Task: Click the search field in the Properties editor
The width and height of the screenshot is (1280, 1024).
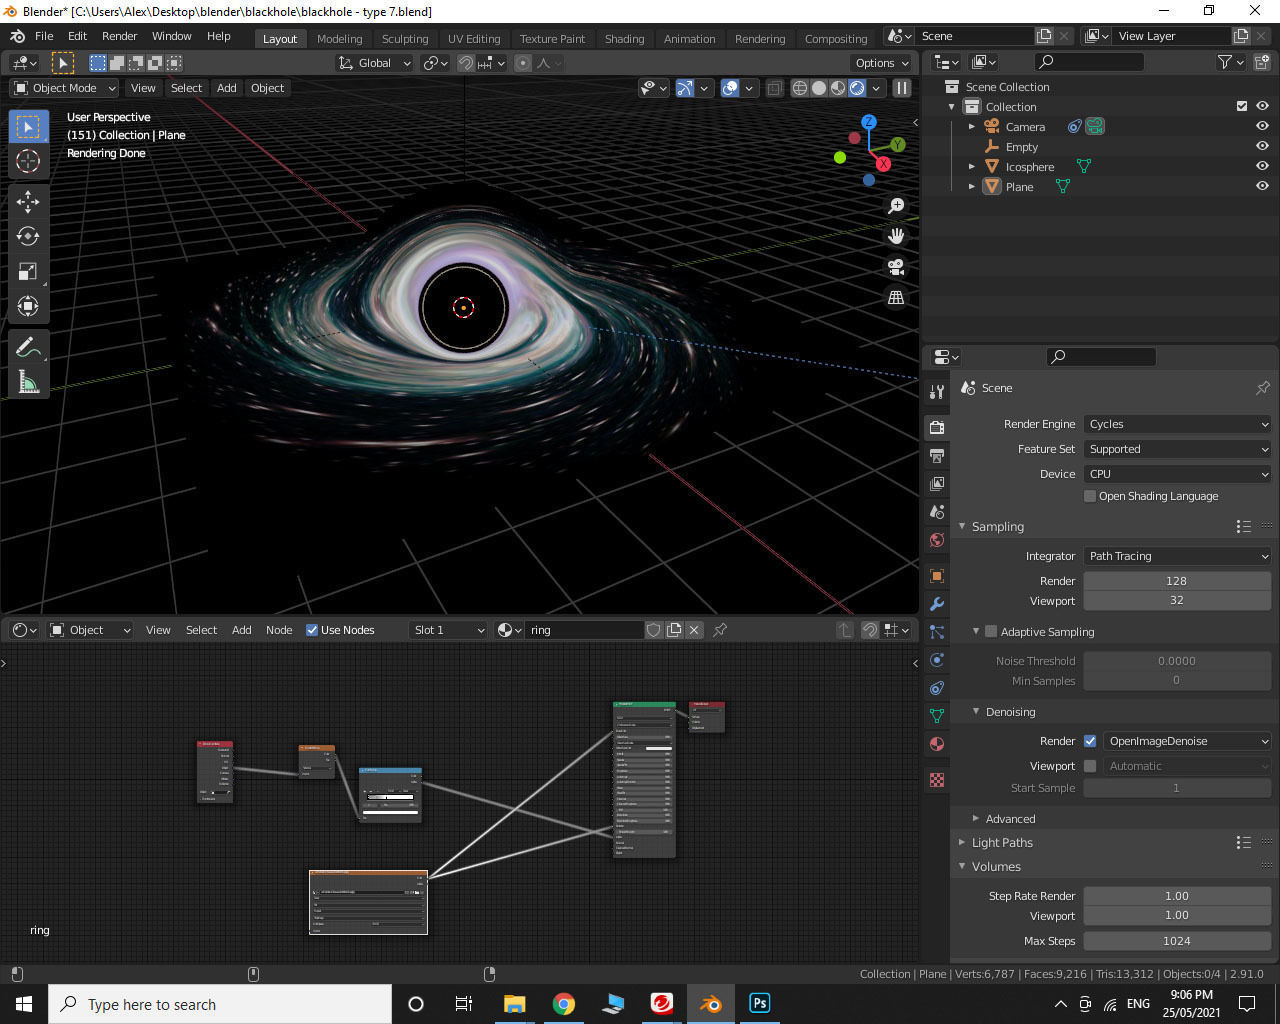Action: coord(1100,356)
